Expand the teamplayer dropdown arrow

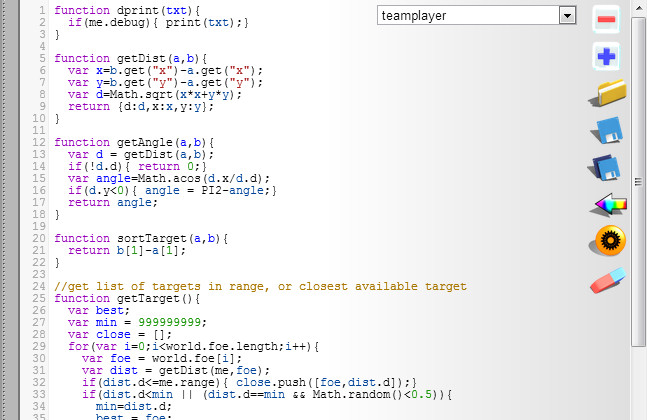pyautogui.click(x=568, y=16)
